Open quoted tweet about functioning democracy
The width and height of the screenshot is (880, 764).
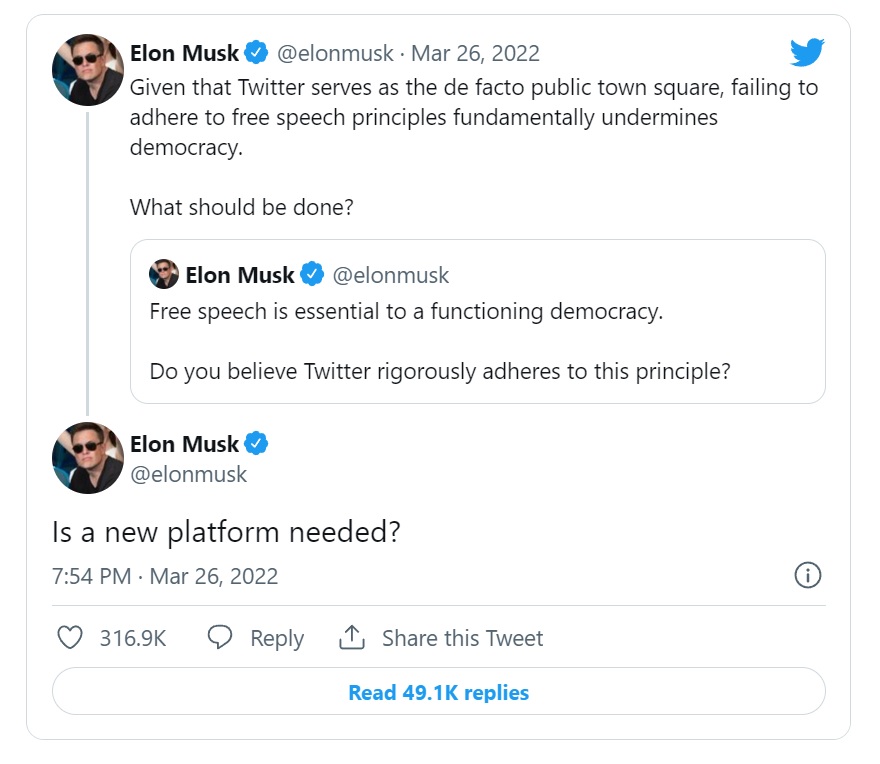pyautogui.click(x=477, y=340)
